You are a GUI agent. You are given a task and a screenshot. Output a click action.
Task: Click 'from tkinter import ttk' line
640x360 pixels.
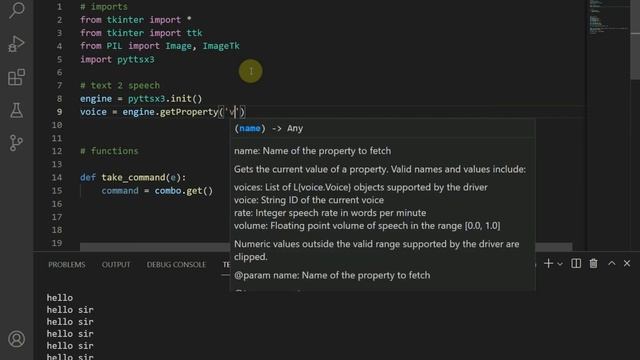pos(141,33)
